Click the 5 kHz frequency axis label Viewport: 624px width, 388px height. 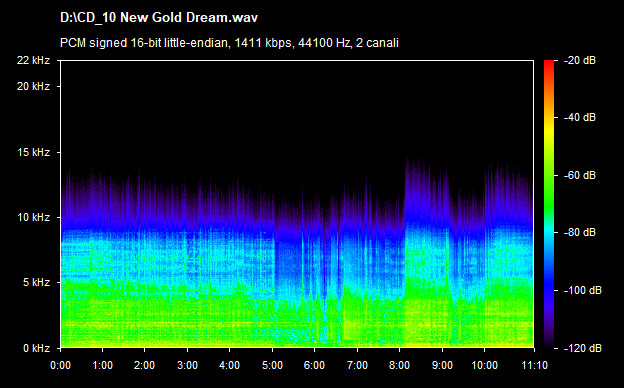click(36, 283)
